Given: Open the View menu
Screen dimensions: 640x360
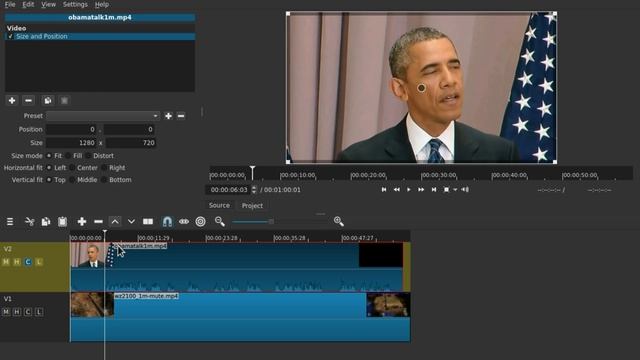Looking at the screenshot, I should (48, 4).
